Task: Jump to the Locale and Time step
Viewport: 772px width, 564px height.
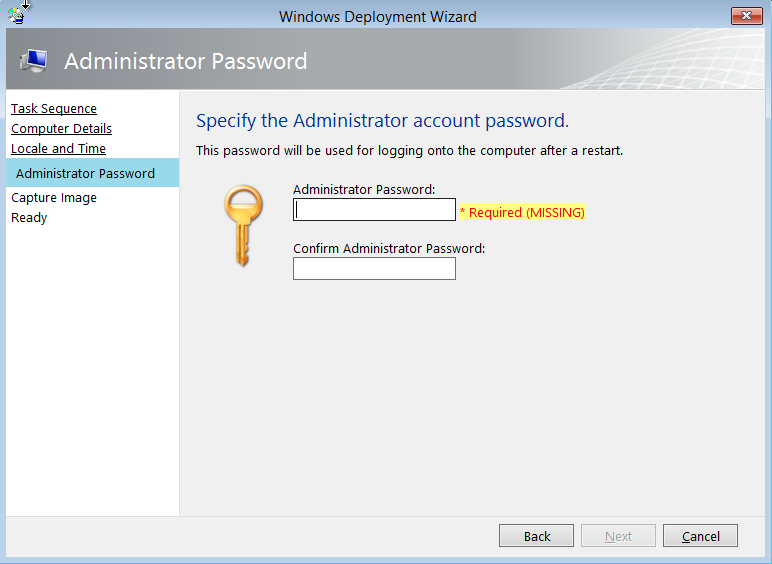Action: pyautogui.click(x=58, y=149)
